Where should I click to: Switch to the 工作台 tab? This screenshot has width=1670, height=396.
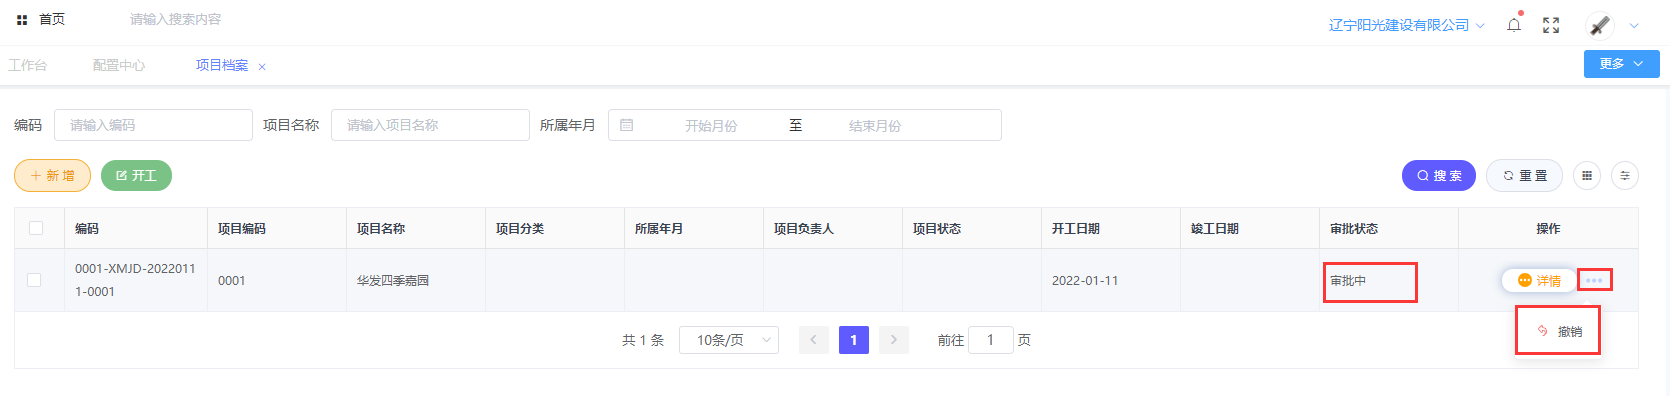(27, 65)
